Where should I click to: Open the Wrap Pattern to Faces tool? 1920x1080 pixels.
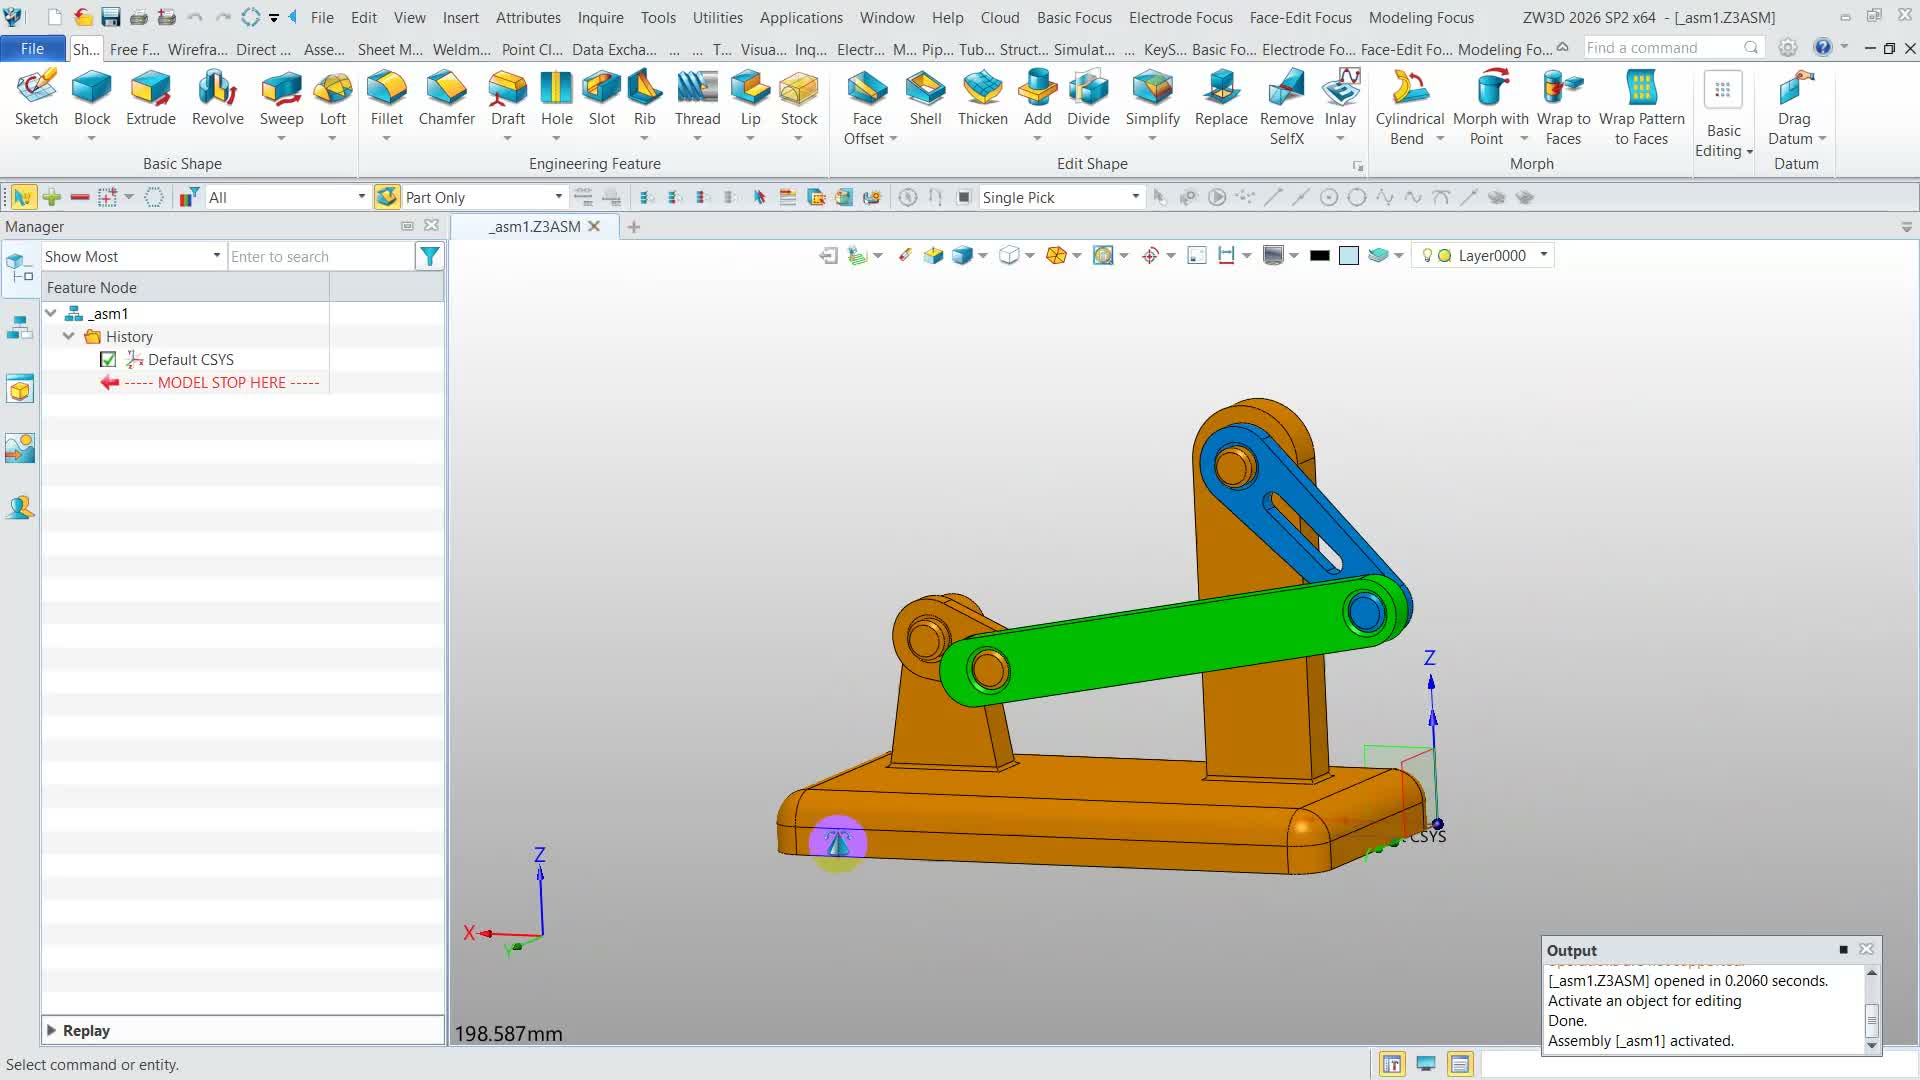pyautogui.click(x=1642, y=108)
